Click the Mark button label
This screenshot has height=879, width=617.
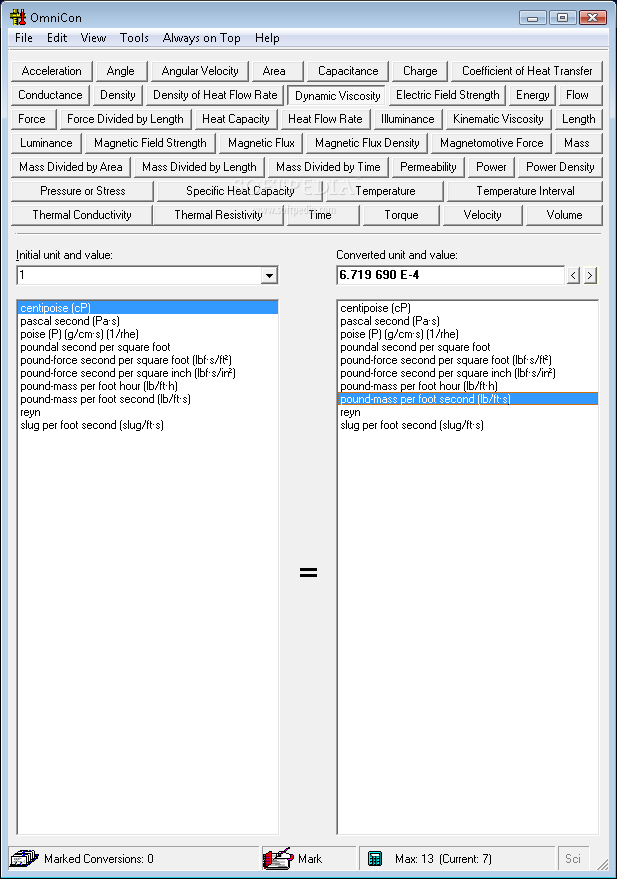[310, 859]
